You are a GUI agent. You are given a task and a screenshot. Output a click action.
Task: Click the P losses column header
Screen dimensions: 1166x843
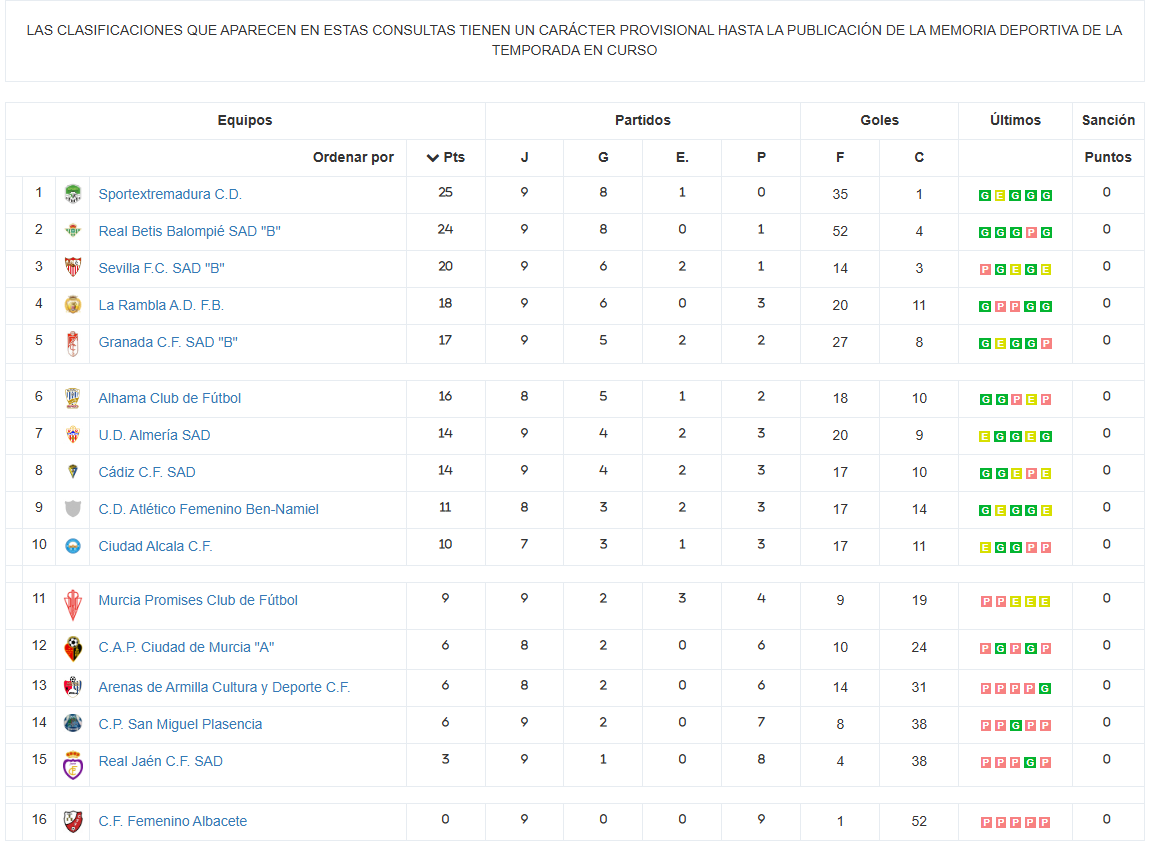tap(761, 158)
